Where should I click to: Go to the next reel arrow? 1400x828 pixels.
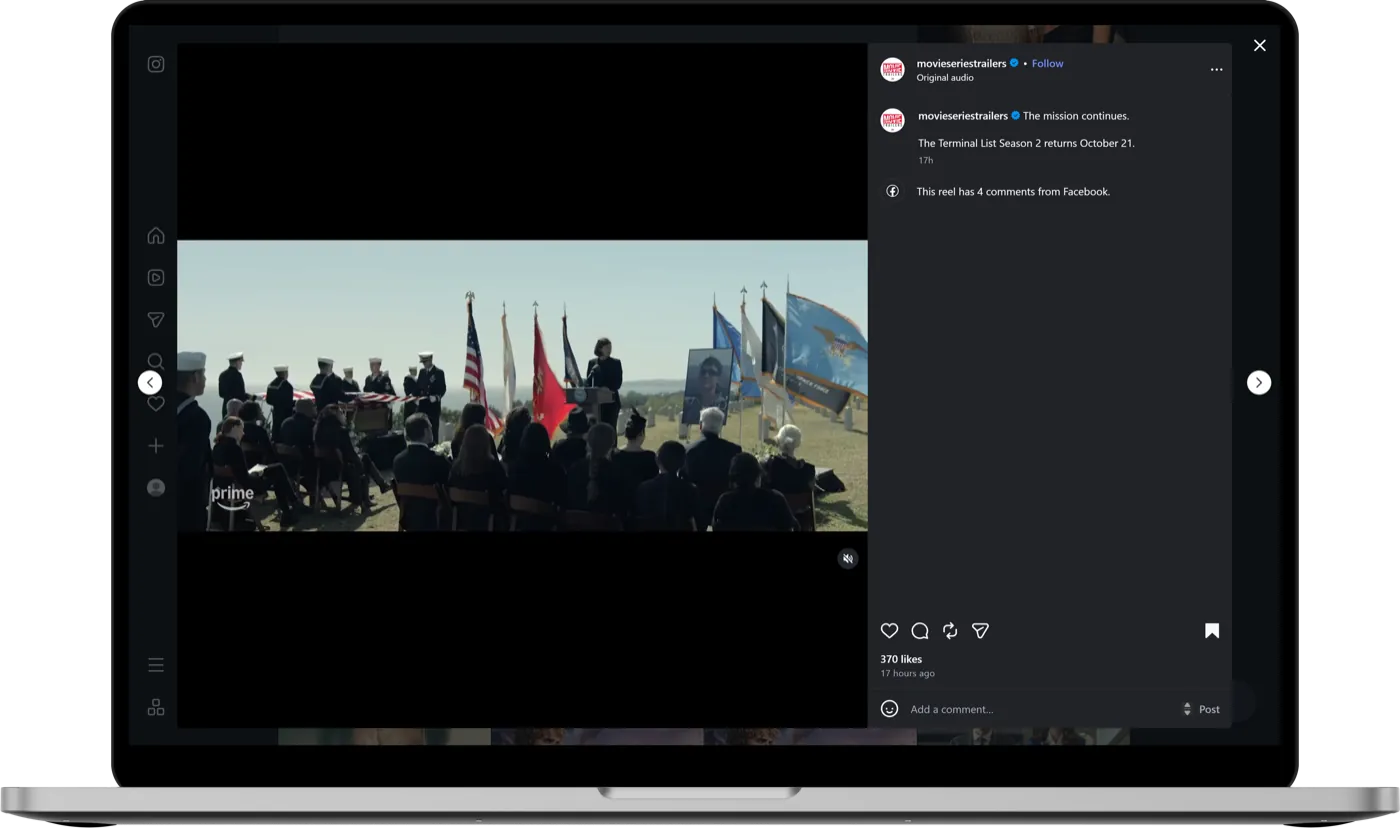[x=1259, y=382]
